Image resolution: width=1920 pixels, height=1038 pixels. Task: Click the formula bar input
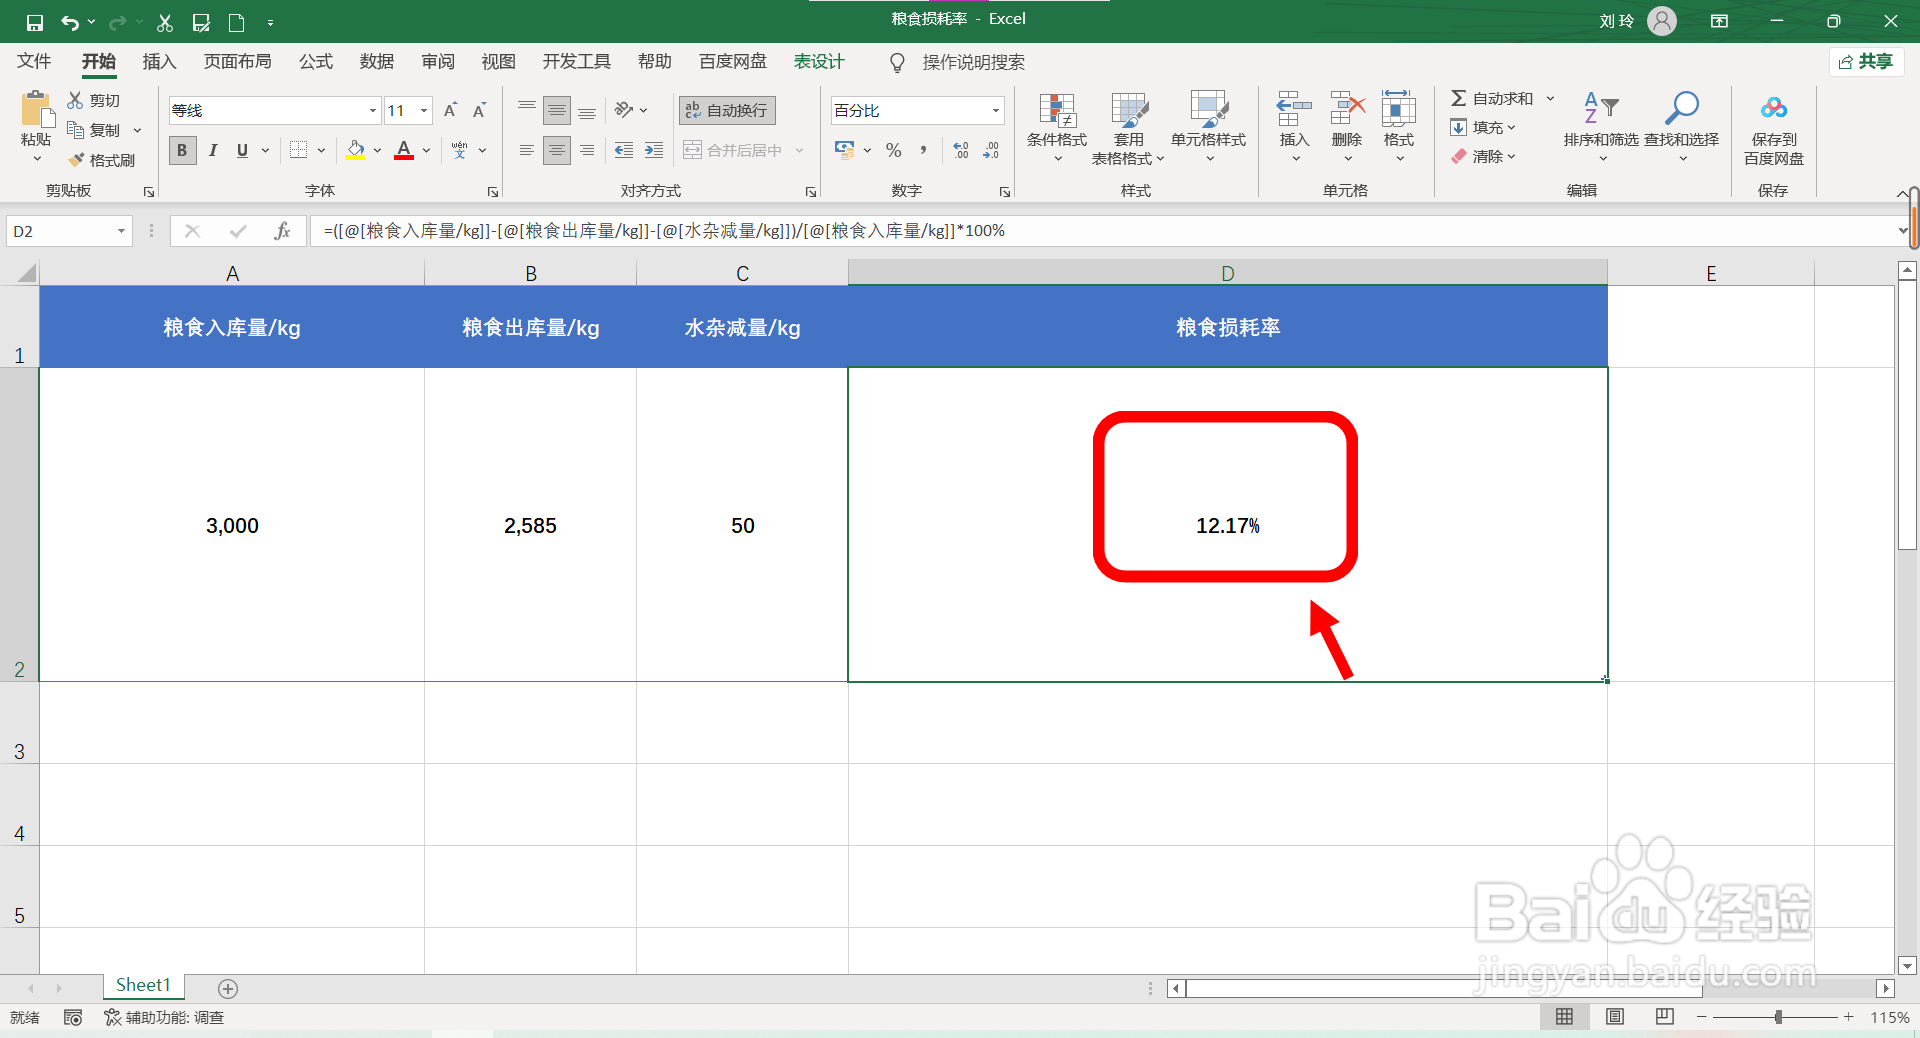[1100, 231]
